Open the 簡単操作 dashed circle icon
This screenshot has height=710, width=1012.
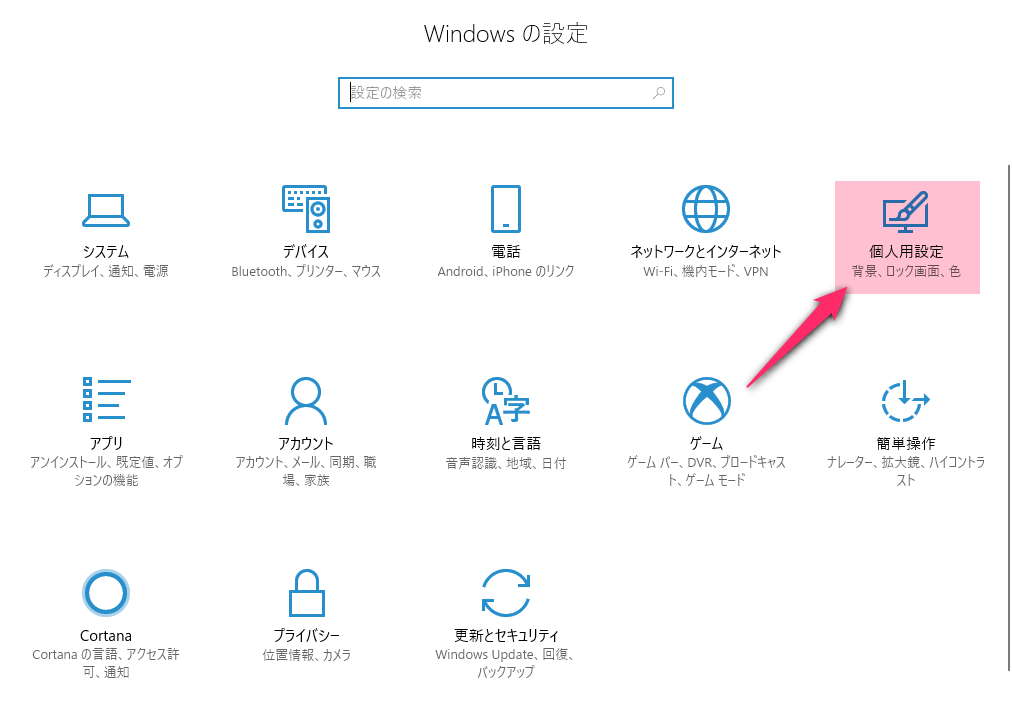click(906, 401)
